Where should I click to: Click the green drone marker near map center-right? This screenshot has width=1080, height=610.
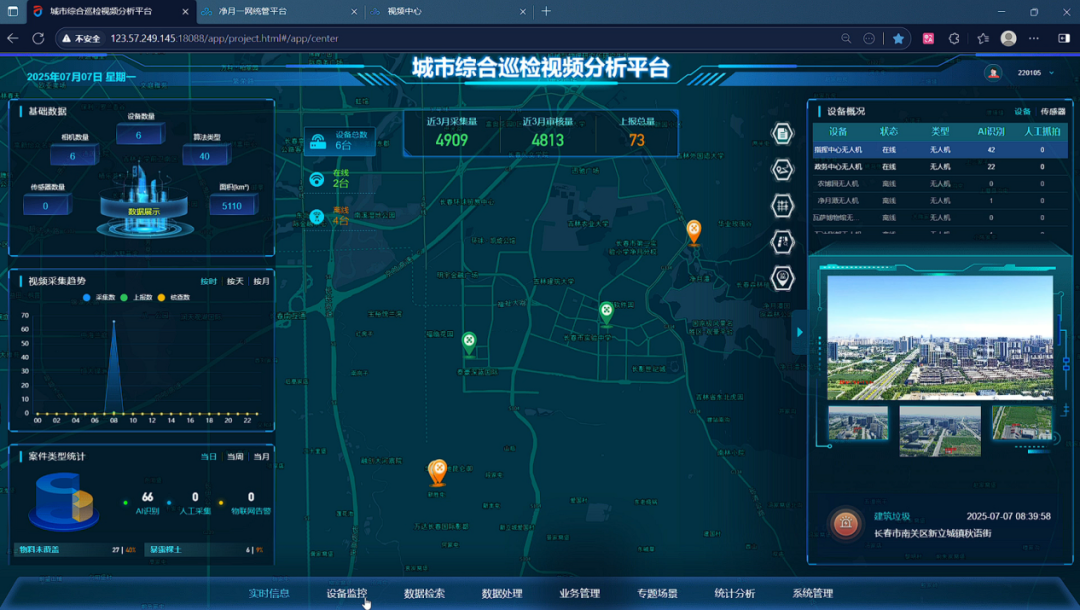click(606, 313)
